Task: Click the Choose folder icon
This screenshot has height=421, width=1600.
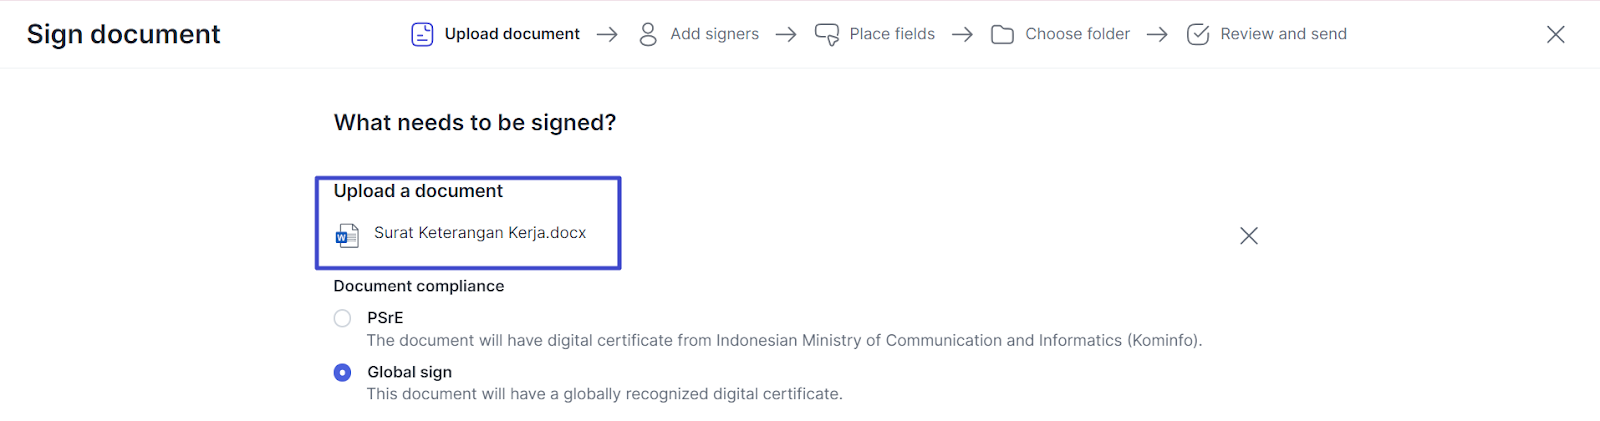Action: [x=1002, y=35]
